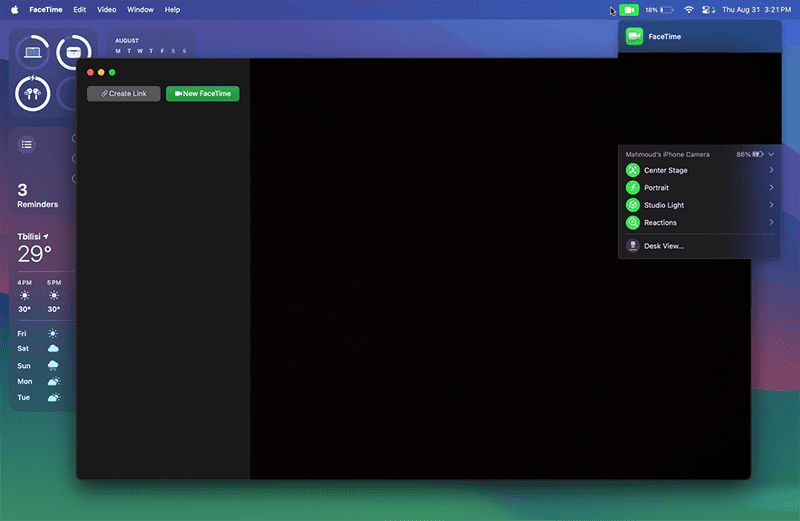This screenshot has height=521, width=800.
Task: Click the Mon partly cloudy forecast icon
Action: coord(54,381)
